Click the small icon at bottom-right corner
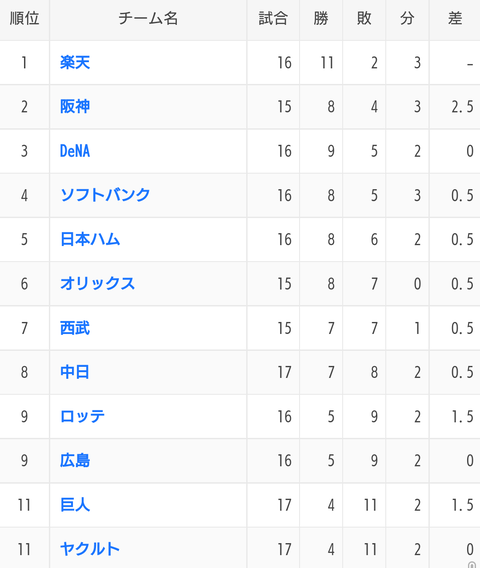The height and width of the screenshot is (568, 480). (x=471, y=565)
